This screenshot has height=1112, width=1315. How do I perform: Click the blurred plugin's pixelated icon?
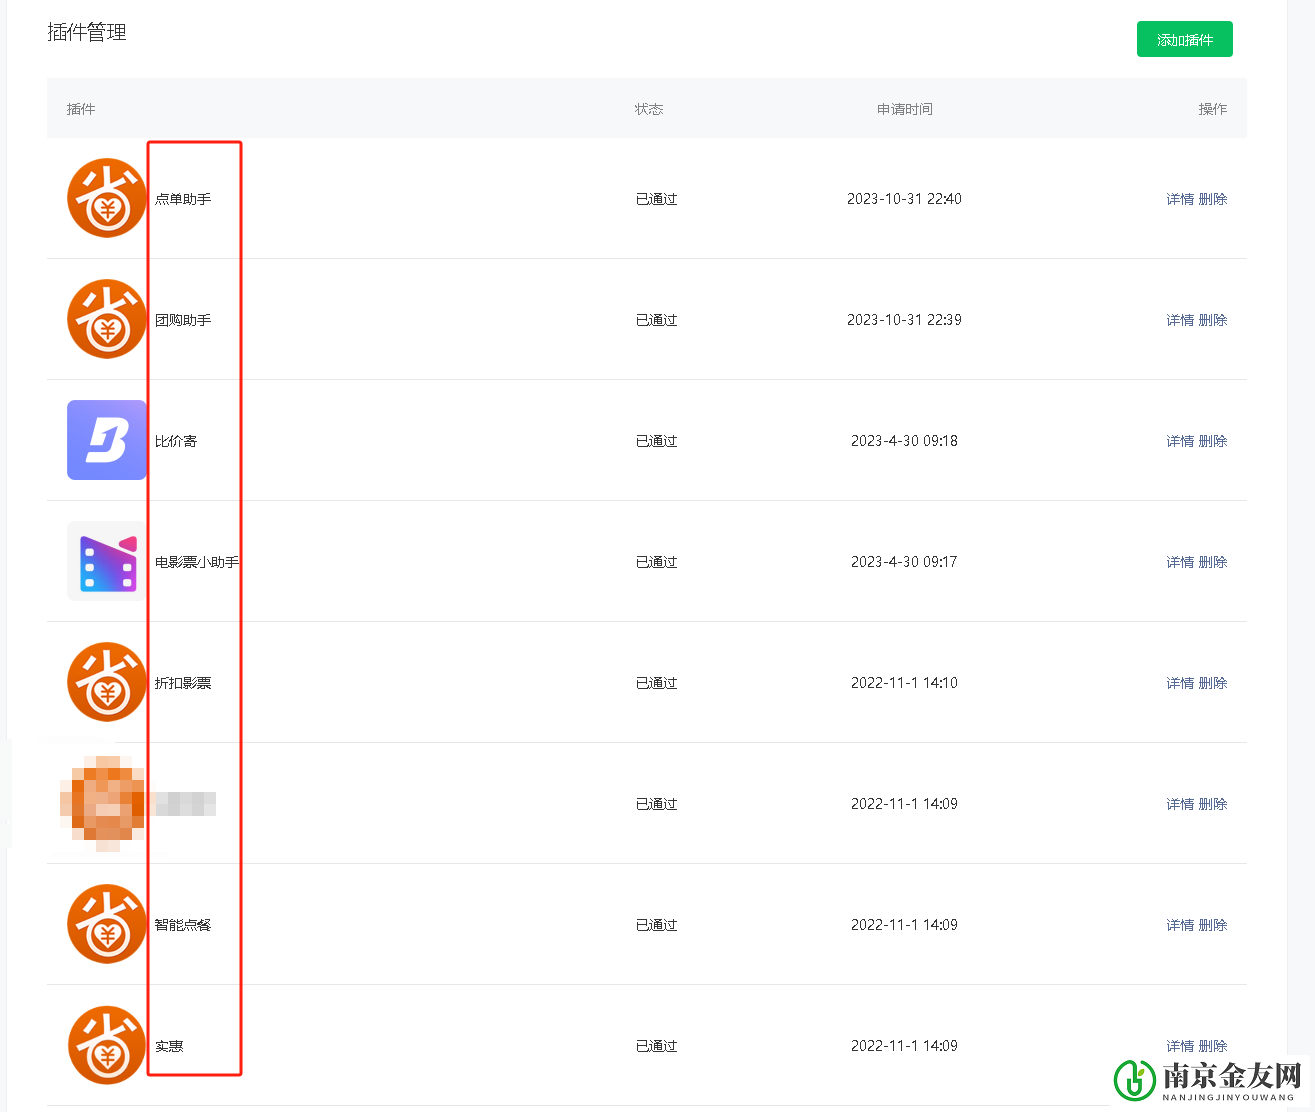(104, 803)
